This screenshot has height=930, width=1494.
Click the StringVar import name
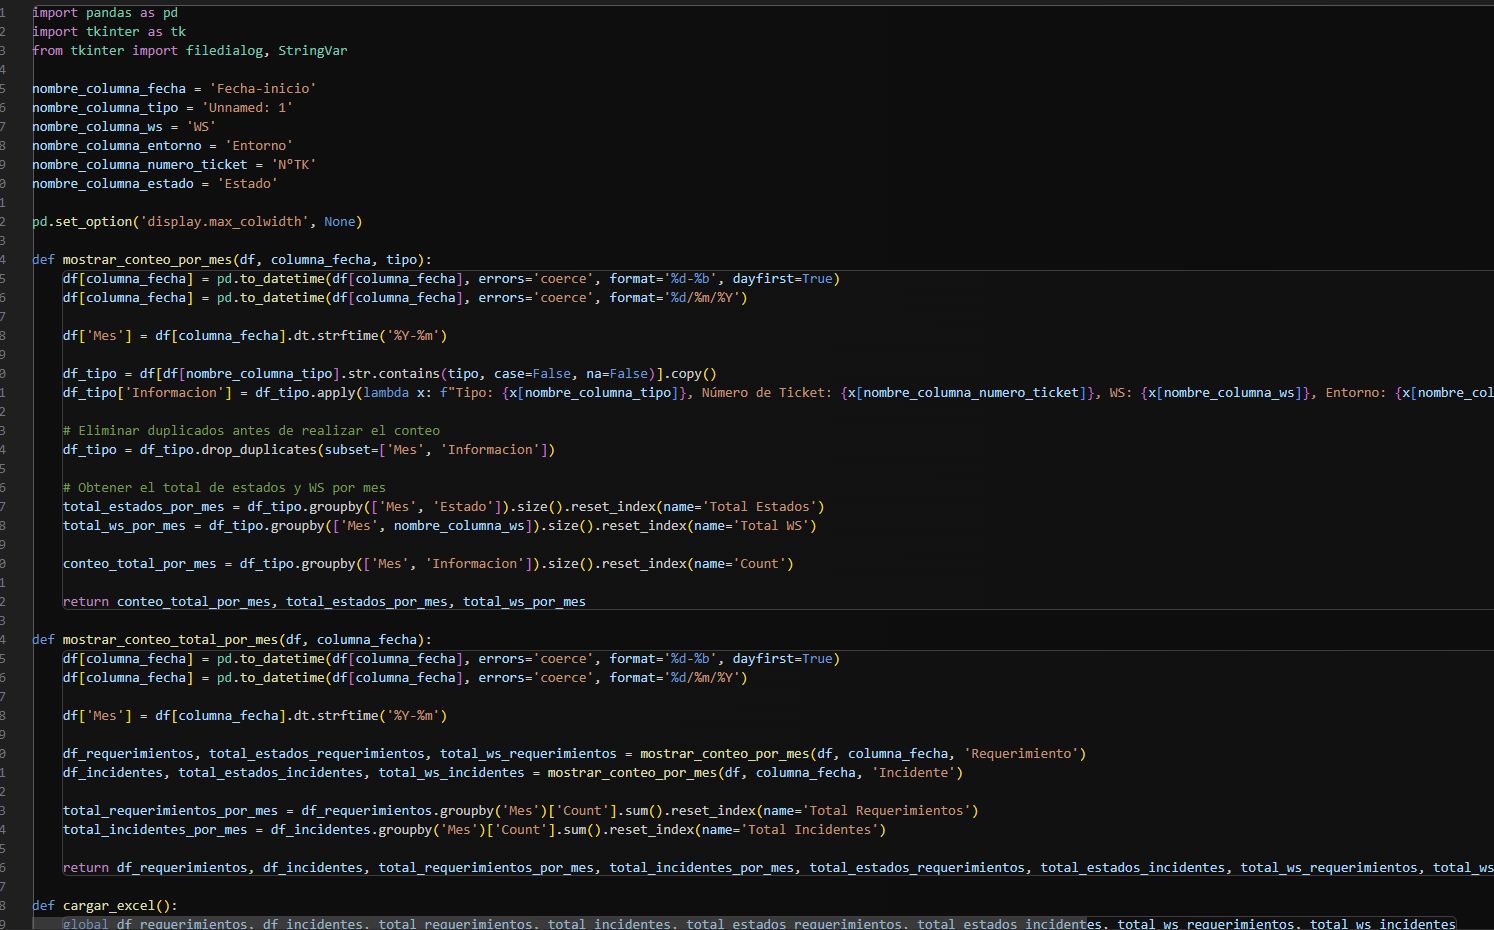[x=312, y=51]
